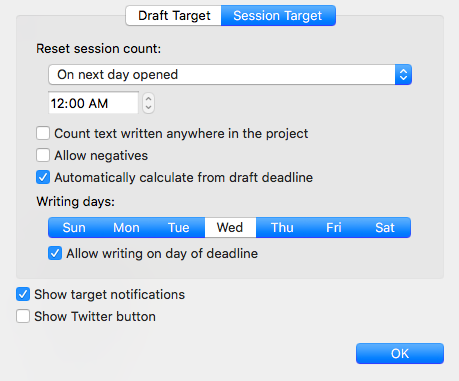Switch to the Draft Target tab
The width and height of the screenshot is (459, 381).
click(174, 16)
